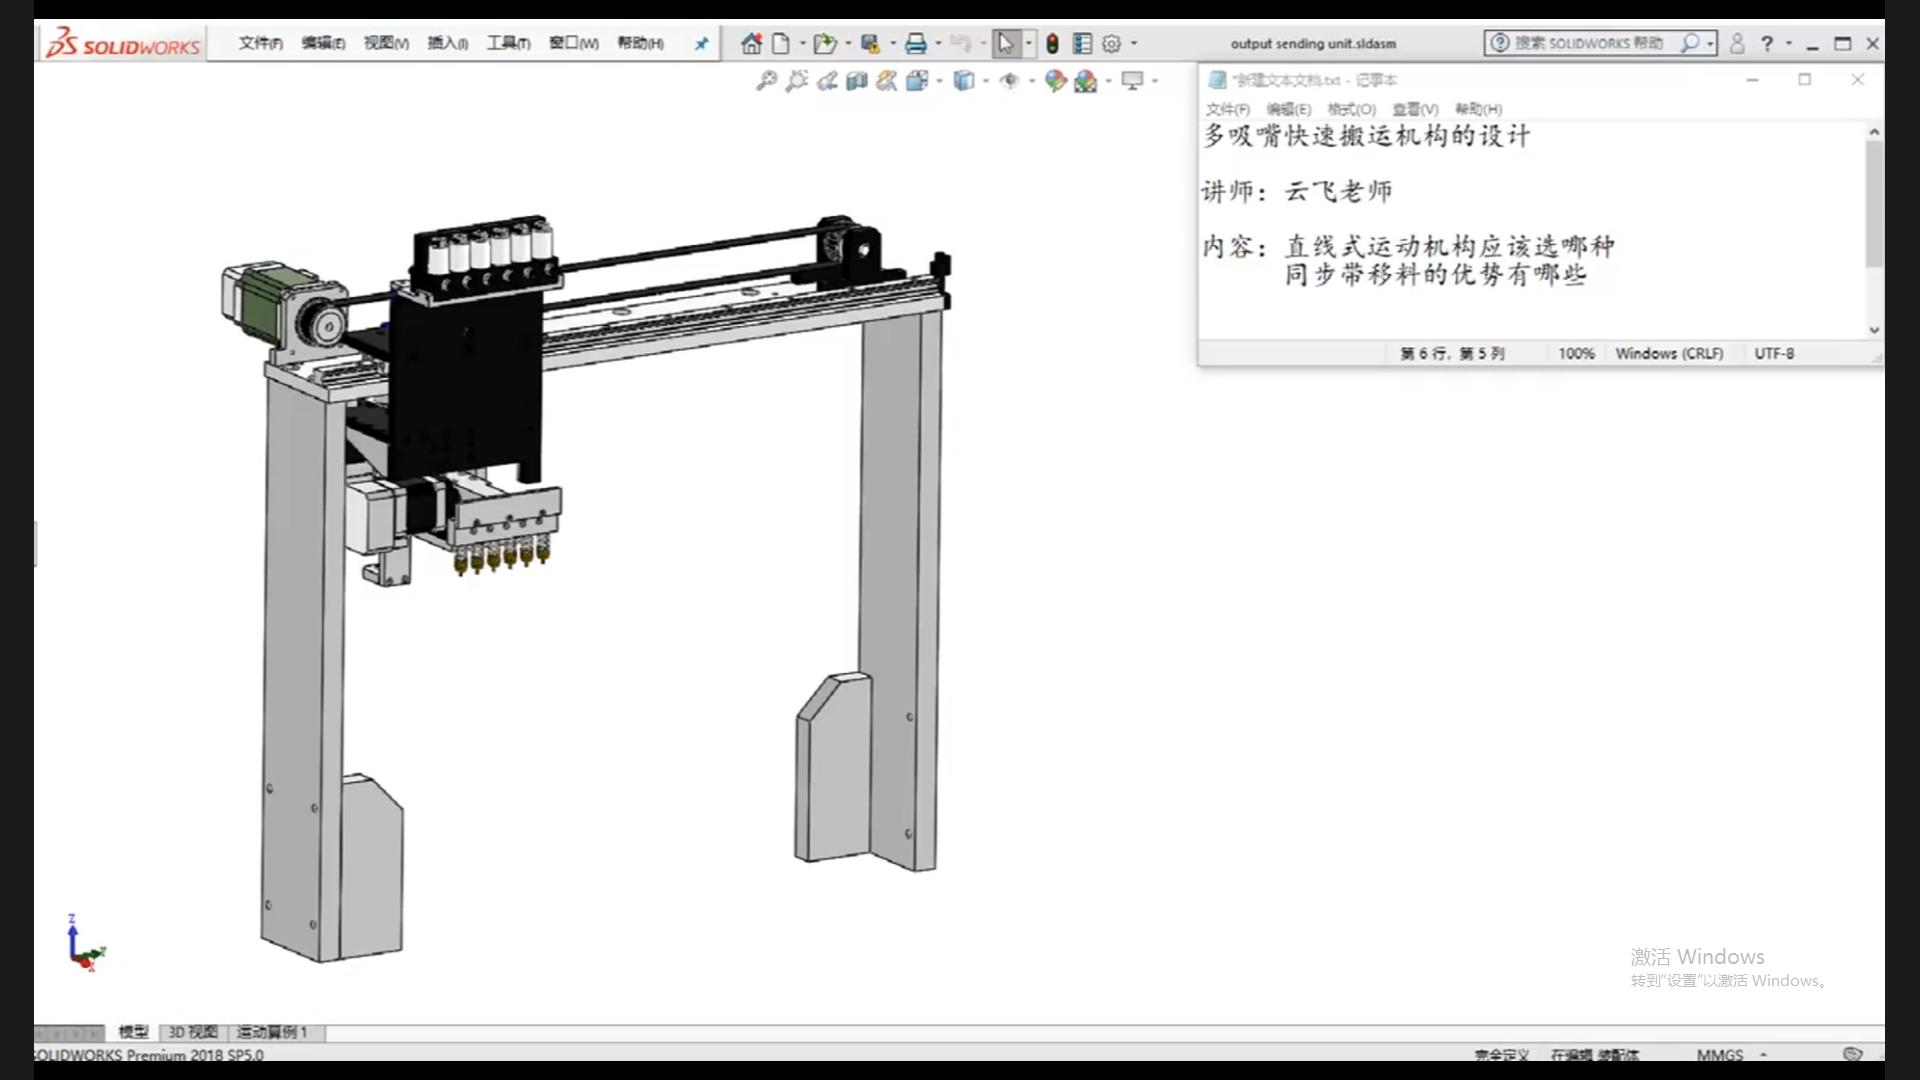Create a new document with the blank page icon
Image resolution: width=1920 pixels, height=1080 pixels.
click(781, 43)
